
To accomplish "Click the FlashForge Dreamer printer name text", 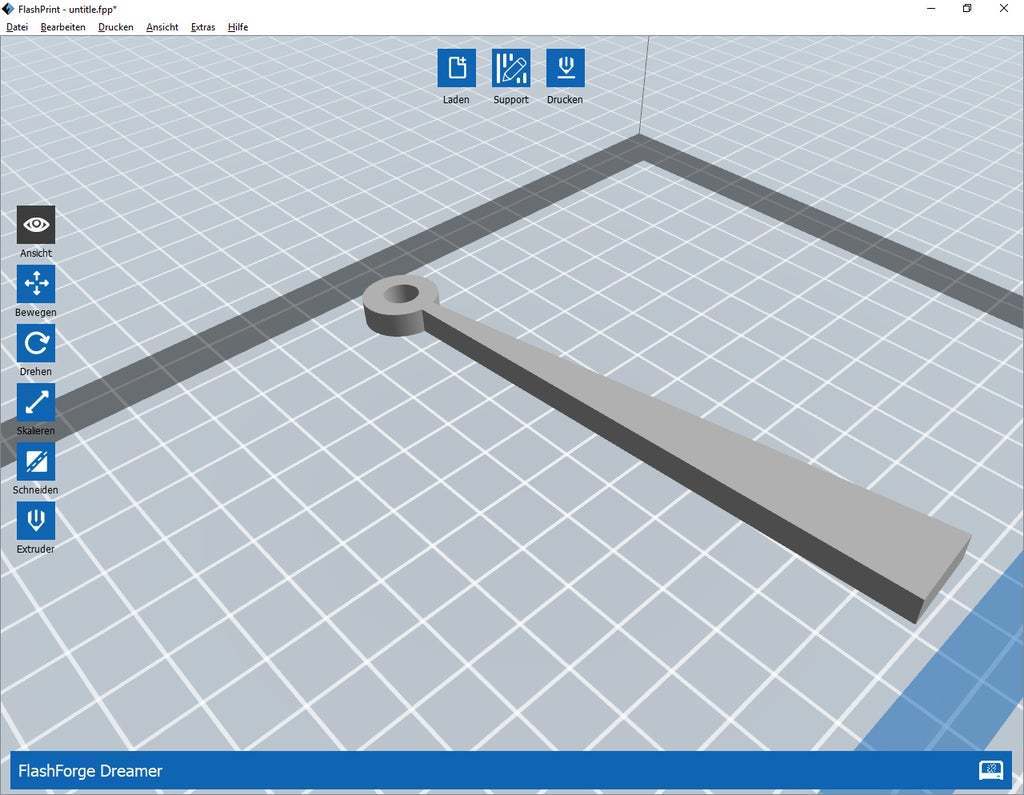I will (x=90, y=771).
